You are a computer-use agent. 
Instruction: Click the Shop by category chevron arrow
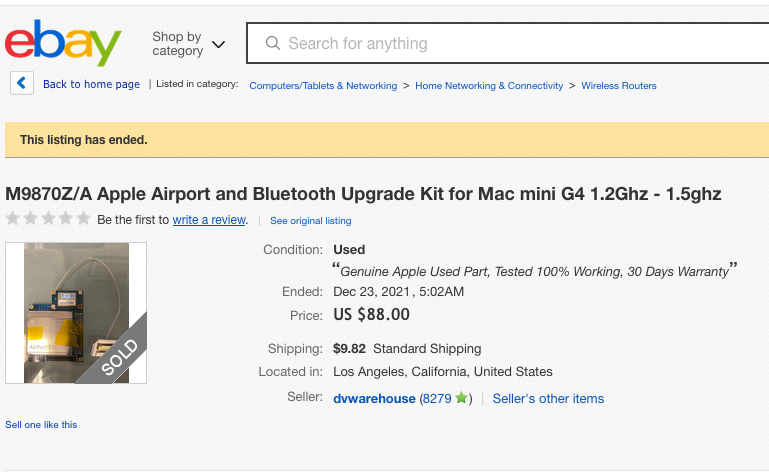[218, 45]
